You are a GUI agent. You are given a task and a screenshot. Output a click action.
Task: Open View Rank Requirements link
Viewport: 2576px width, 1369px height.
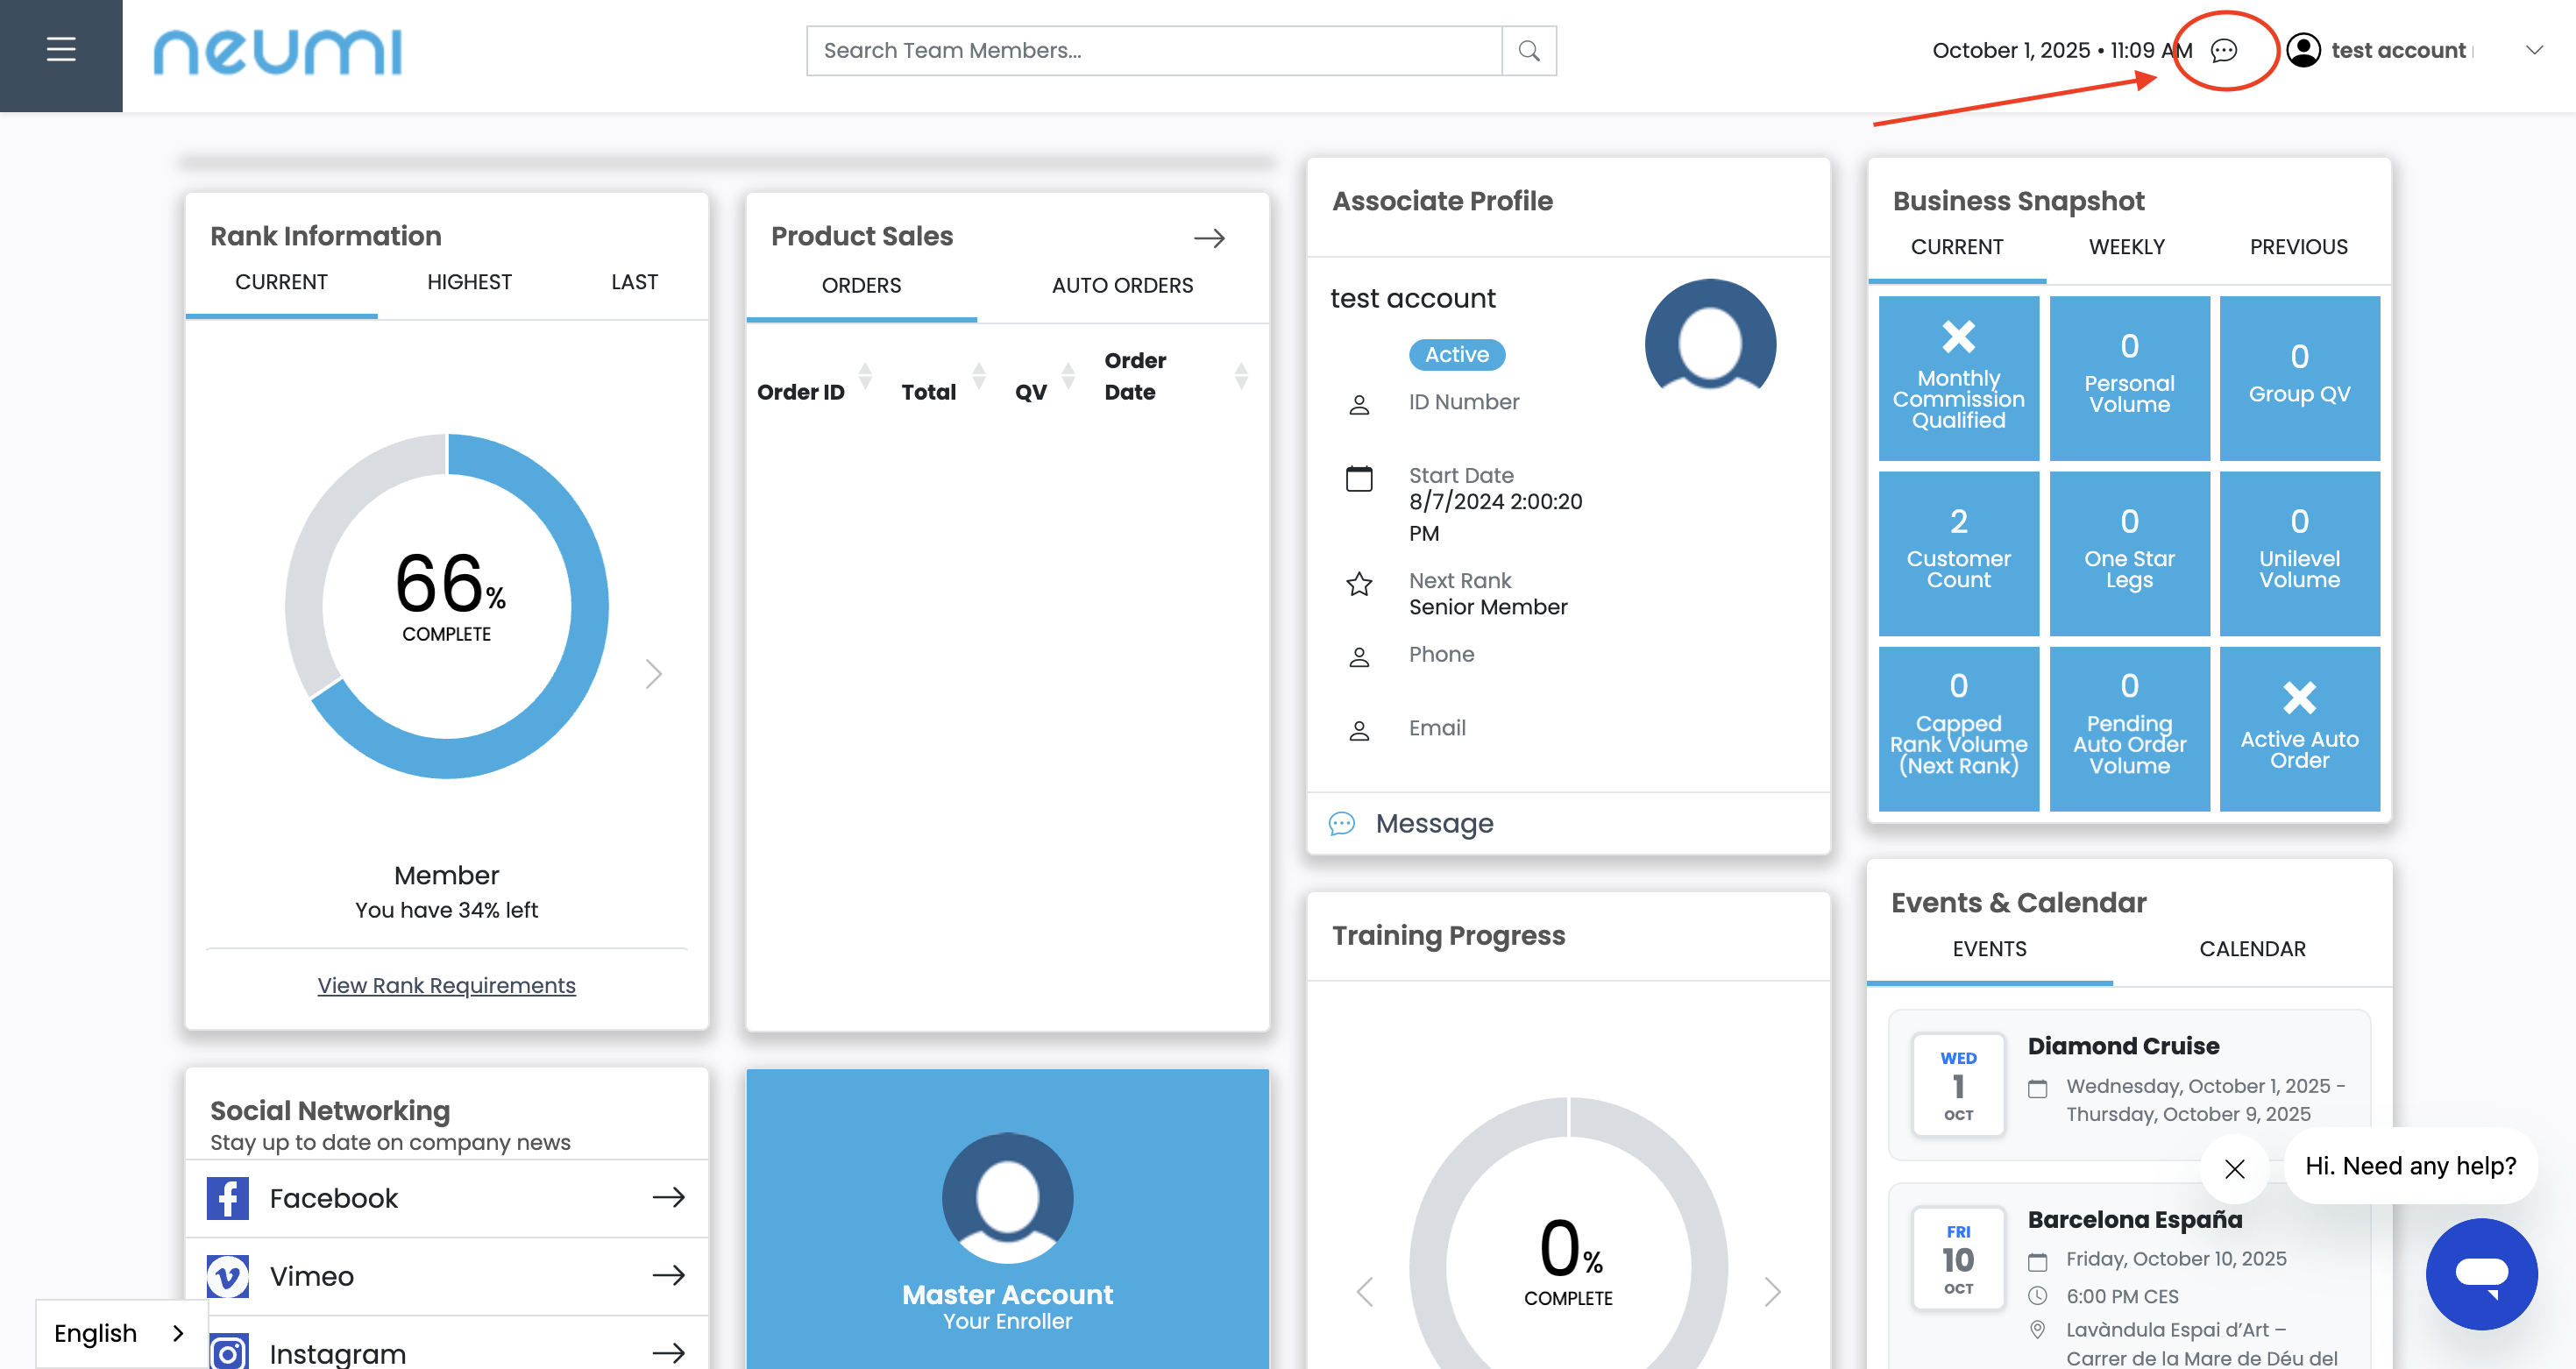446,985
